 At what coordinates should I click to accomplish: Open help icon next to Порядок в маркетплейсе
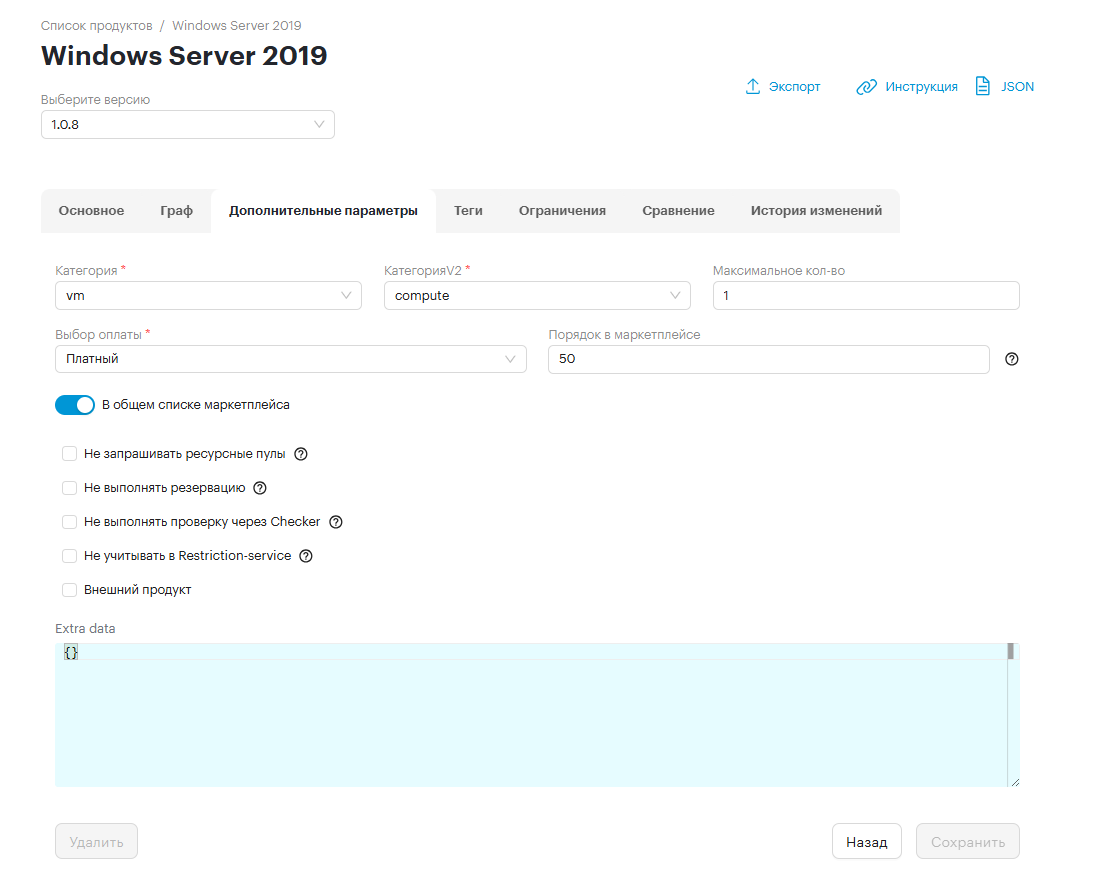coord(1012,359)
